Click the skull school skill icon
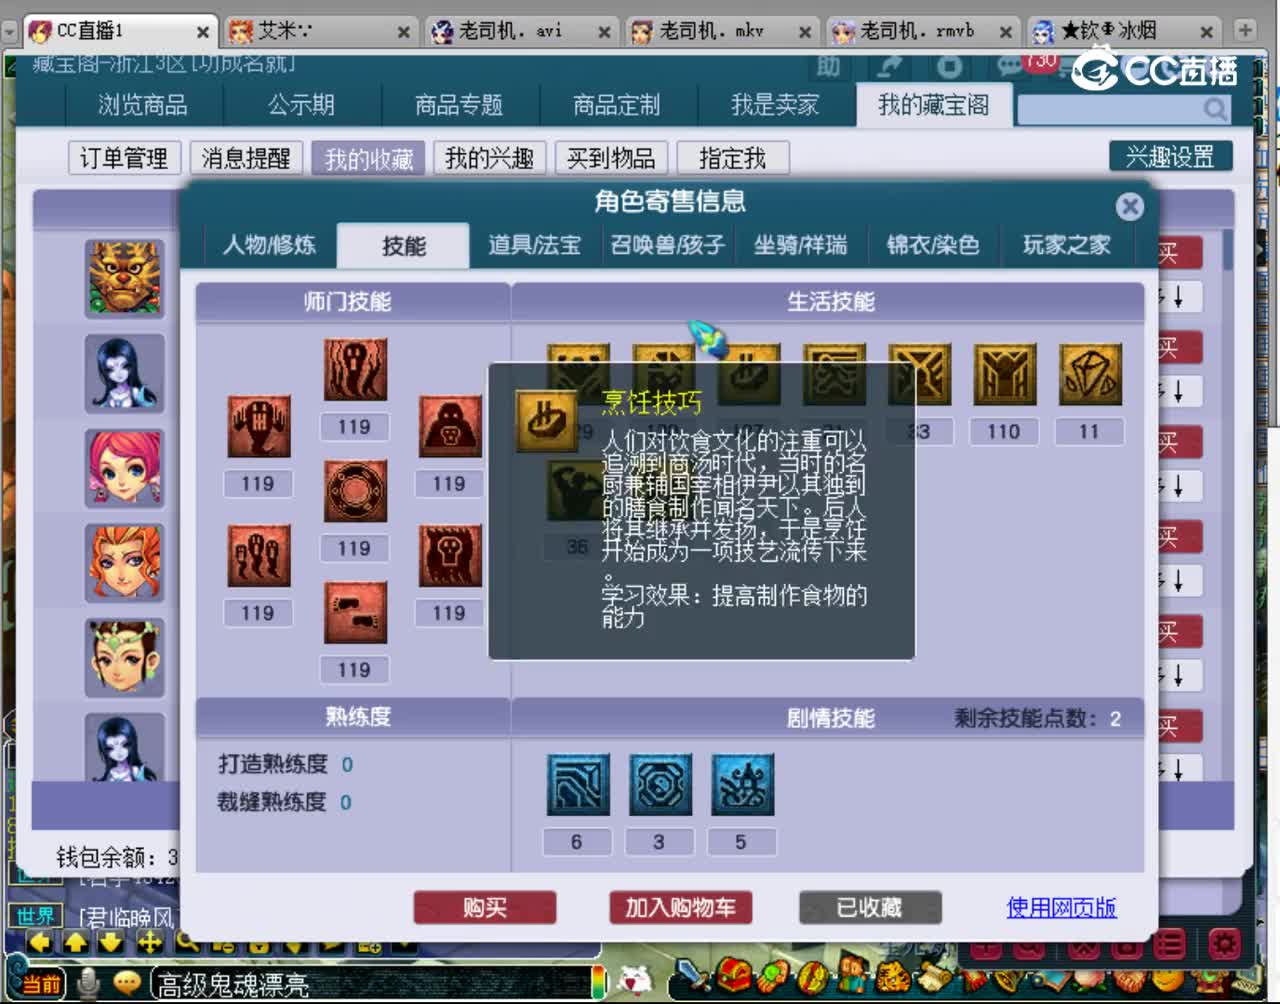1280x1004 pixels. point(450,555)
